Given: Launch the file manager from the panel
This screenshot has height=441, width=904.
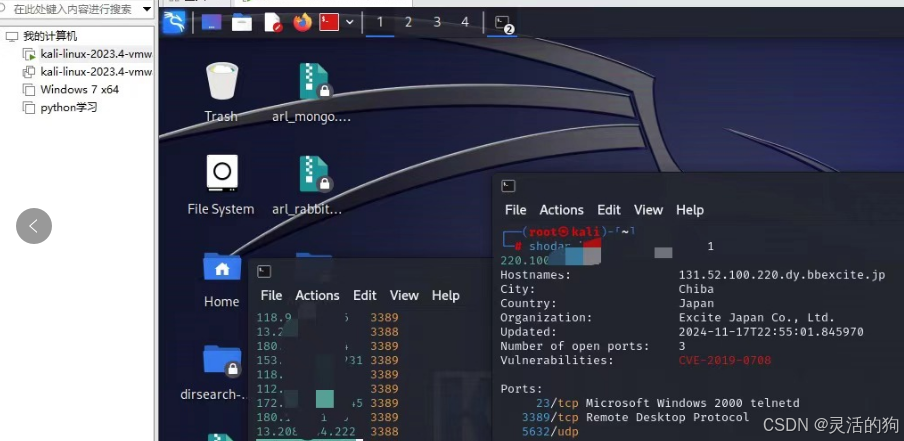Looking at the screenshot, I should (x=242, y=23).
